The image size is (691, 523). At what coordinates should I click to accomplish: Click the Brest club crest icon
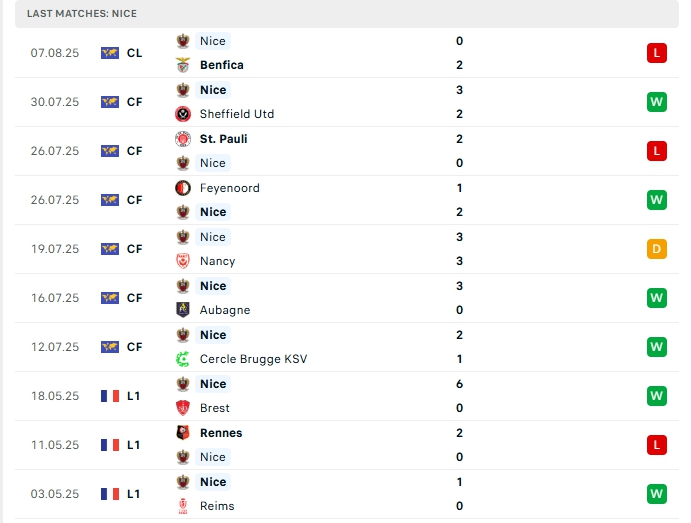click(183, 408)
